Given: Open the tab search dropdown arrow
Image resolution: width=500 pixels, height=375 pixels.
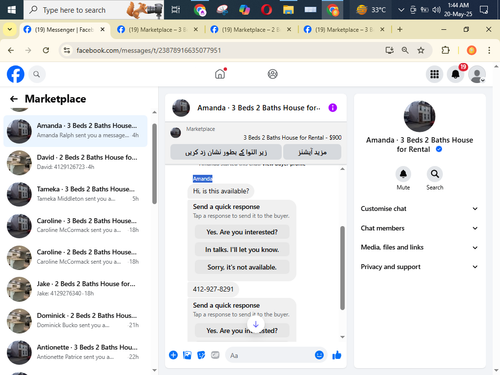Looking at the screenshot, I should (10, 30).
